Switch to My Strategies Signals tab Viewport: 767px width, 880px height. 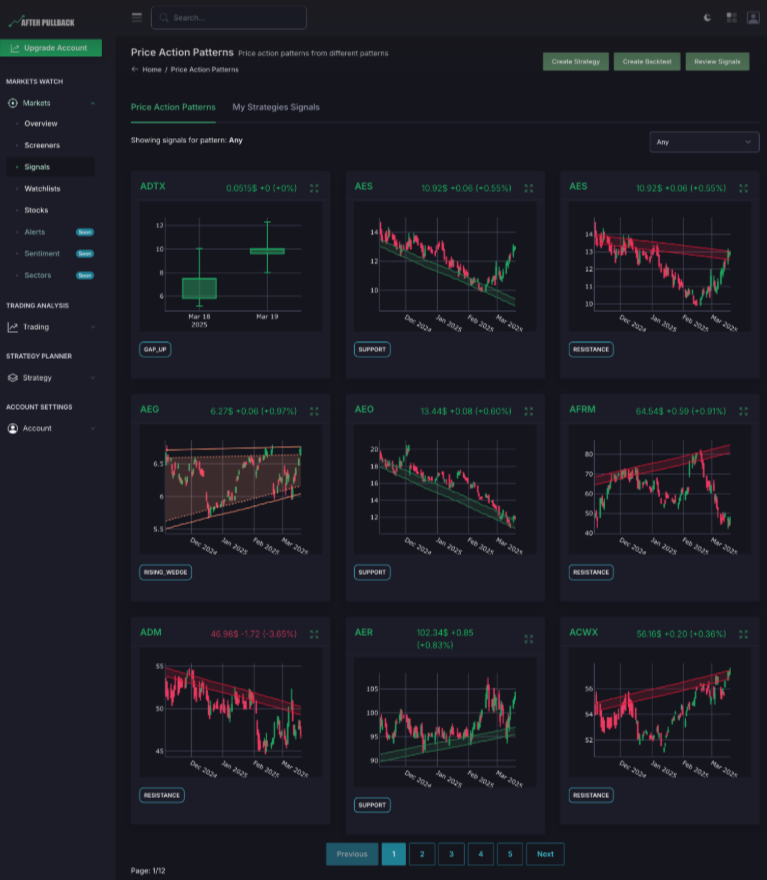coord(276,107)
